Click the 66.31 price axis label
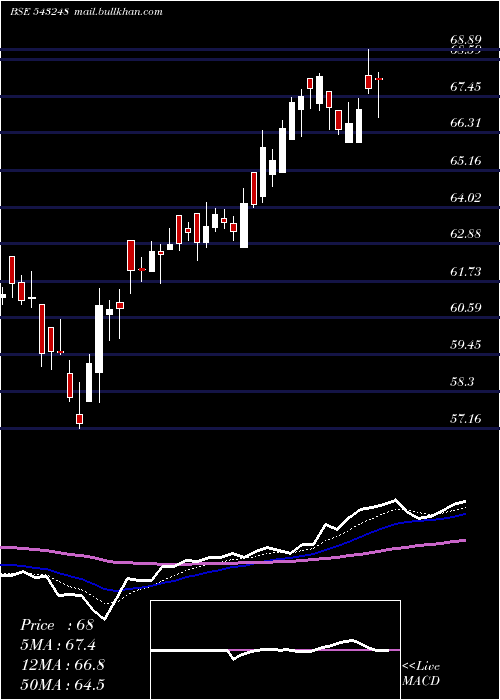This screenshot has width=500, height=700. click(465, 122)
